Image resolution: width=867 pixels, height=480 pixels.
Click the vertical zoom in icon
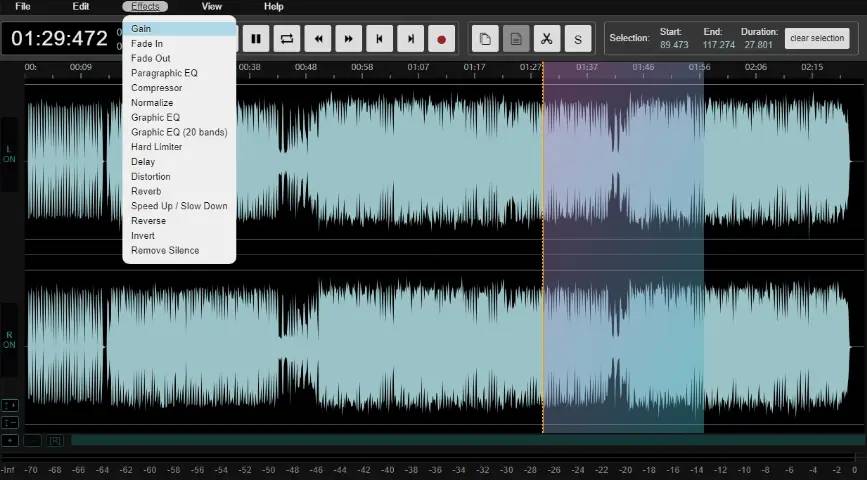tap(10, 405)
